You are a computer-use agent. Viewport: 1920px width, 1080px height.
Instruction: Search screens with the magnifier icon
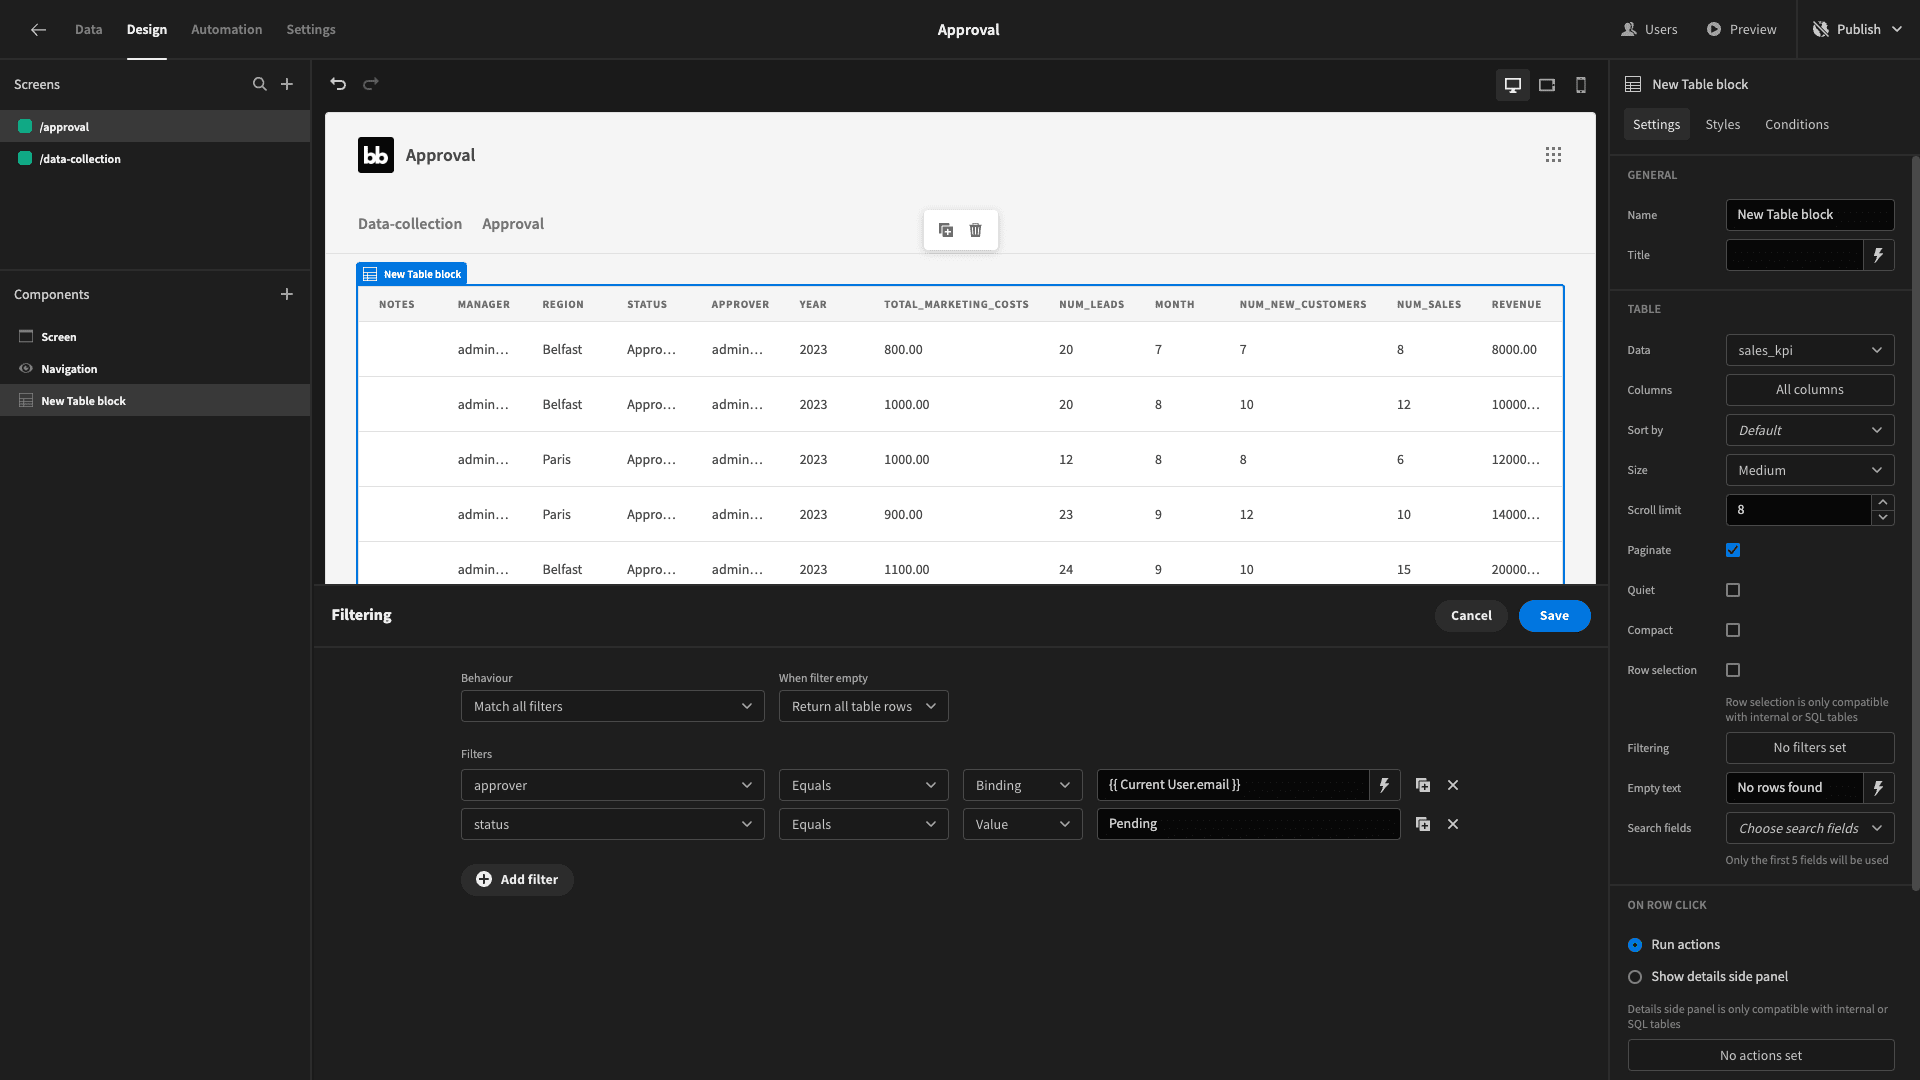tap(260, 84)
